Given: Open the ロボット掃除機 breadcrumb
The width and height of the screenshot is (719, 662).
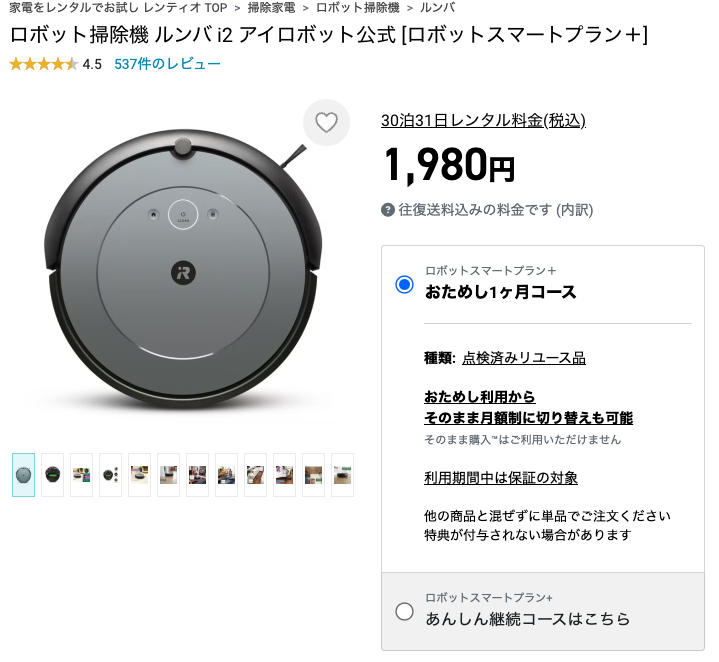Looking at the screenshot, I should tap(357, 7).
